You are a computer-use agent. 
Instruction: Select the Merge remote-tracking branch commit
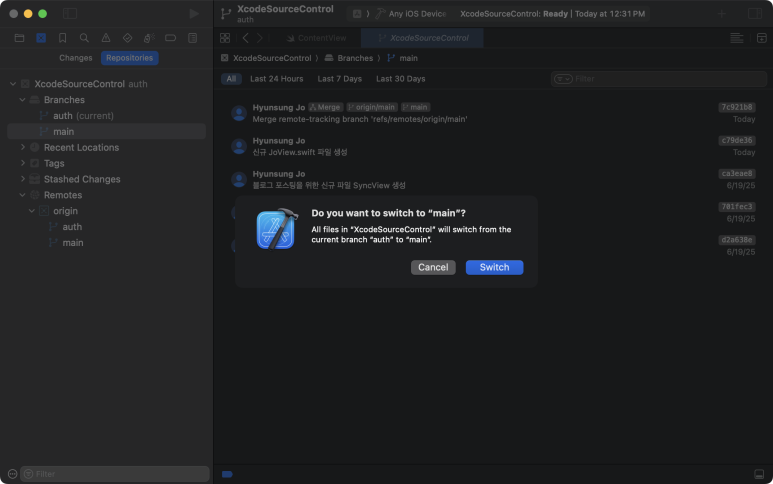point(493,113)
